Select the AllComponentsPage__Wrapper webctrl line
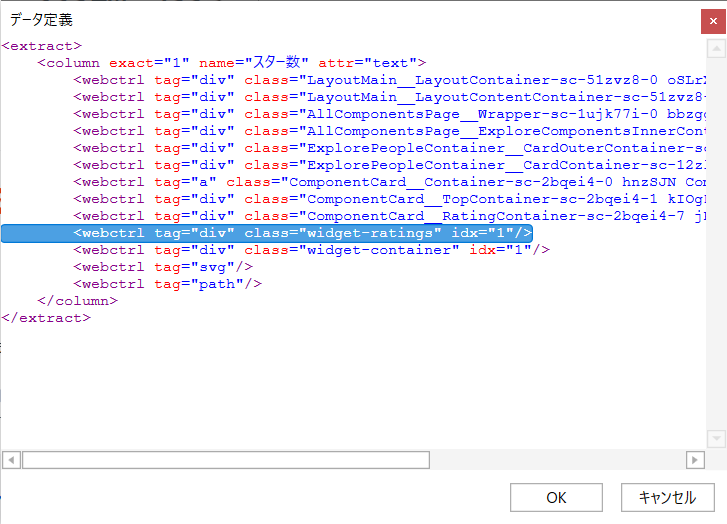This screenshot has width=727, height=524. 389,114
